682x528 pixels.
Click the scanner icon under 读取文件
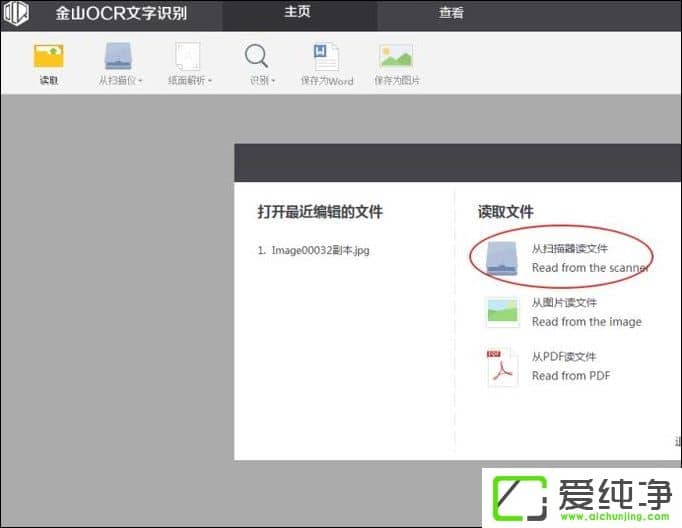pos(502,258)
